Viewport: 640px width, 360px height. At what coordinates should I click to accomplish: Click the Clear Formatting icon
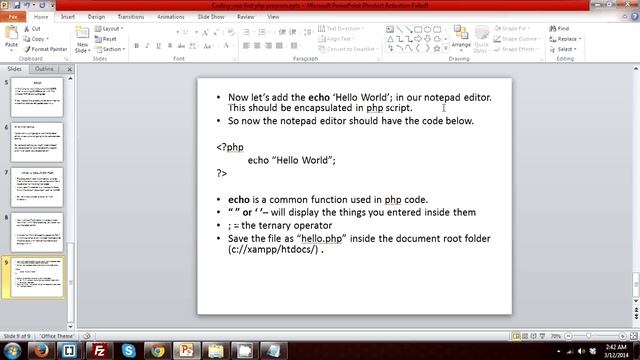(x=231, y=32)
